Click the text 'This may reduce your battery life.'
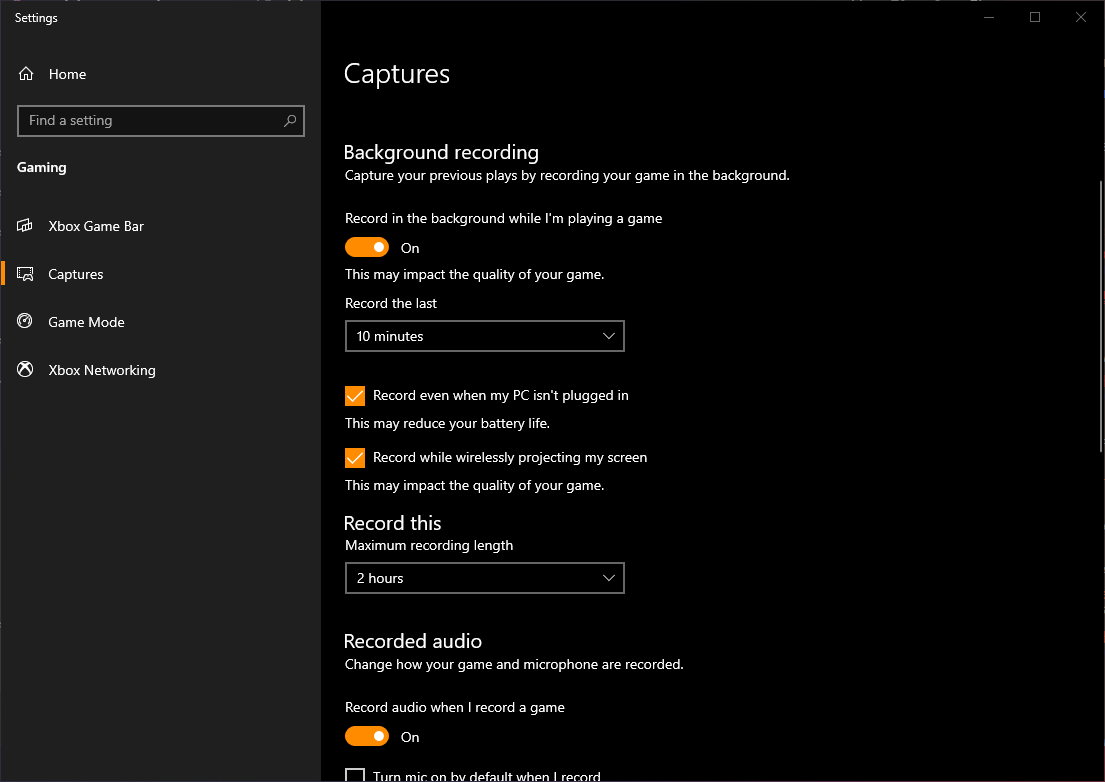 (447, 423)
